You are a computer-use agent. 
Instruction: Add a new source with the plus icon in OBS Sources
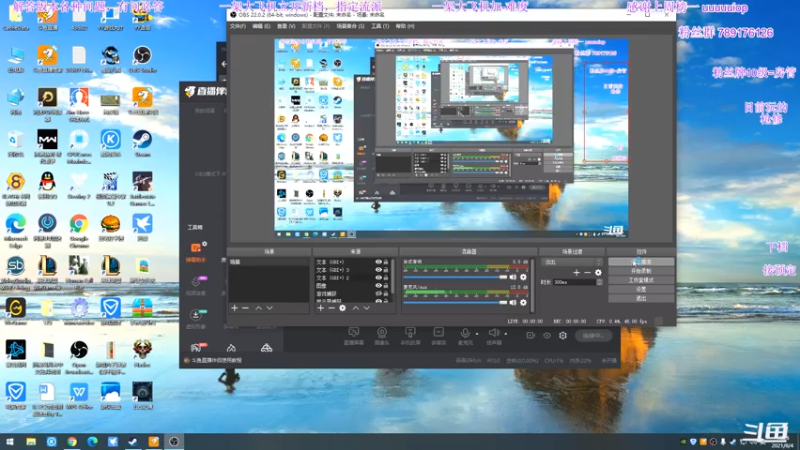click(x=320, y=308)
